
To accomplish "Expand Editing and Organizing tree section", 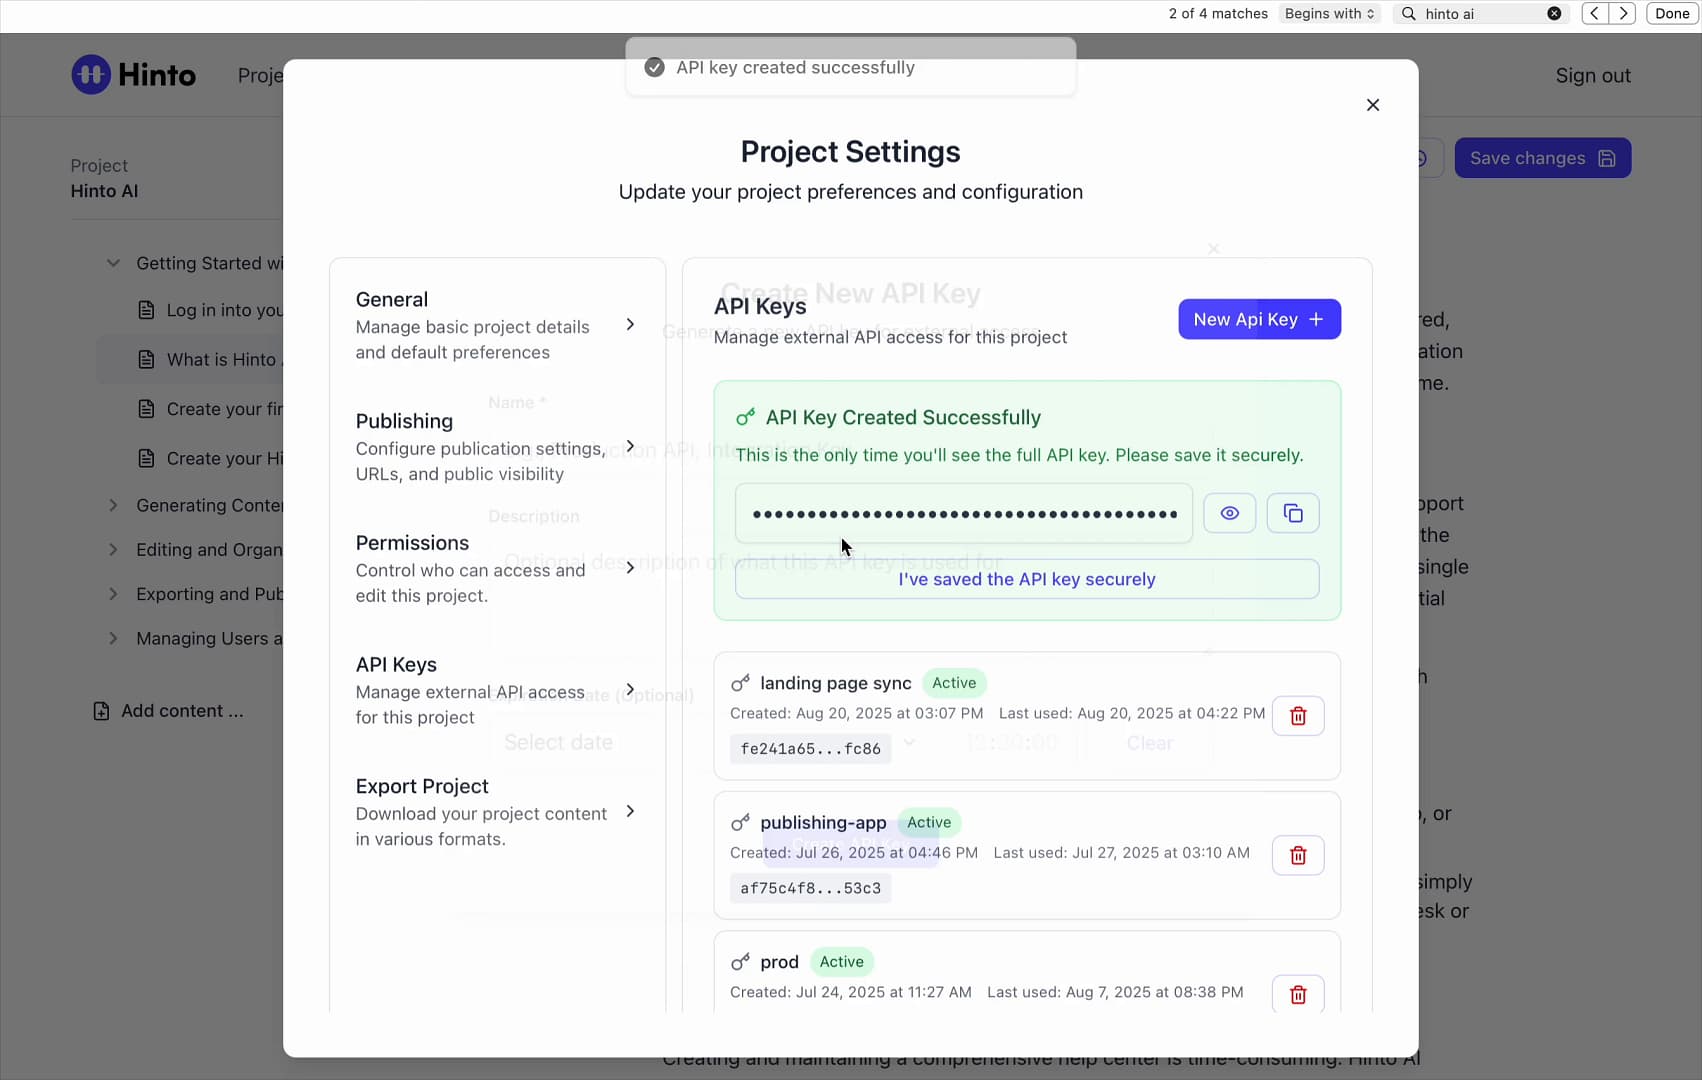I will [113, 550].
